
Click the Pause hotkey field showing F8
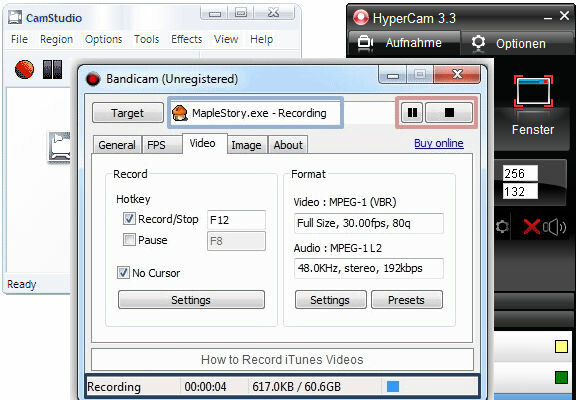pos(236,241)
